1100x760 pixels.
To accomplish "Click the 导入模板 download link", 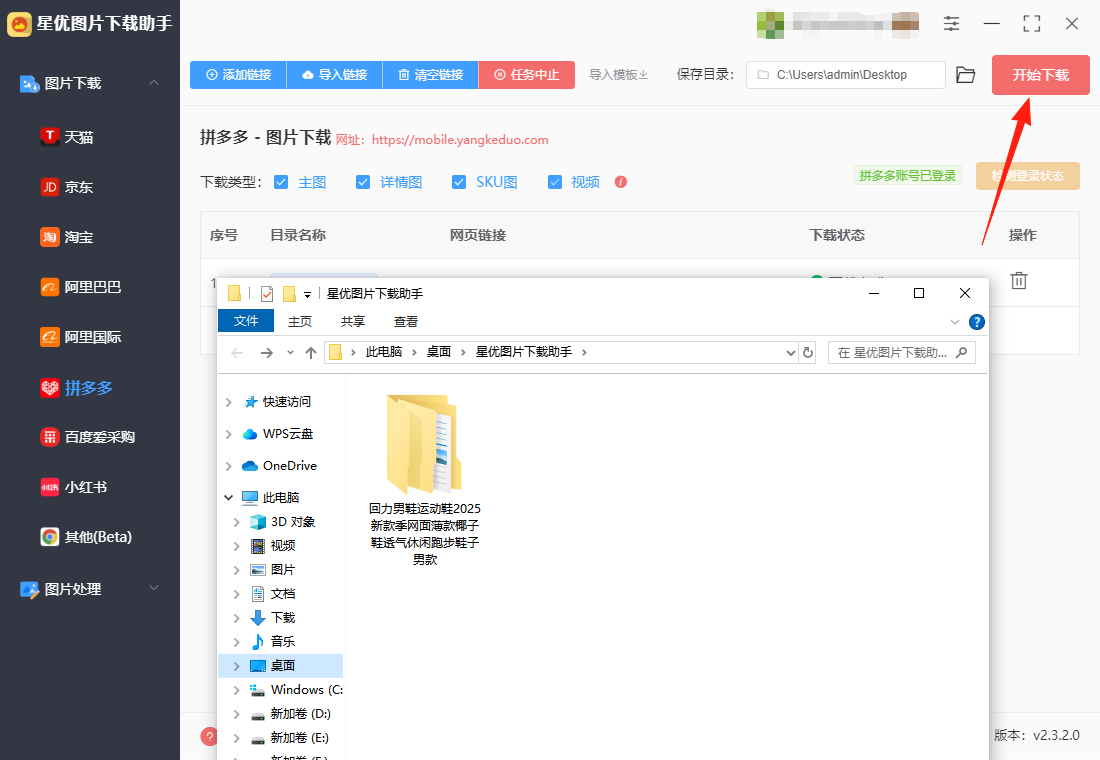I will point(618,75).
